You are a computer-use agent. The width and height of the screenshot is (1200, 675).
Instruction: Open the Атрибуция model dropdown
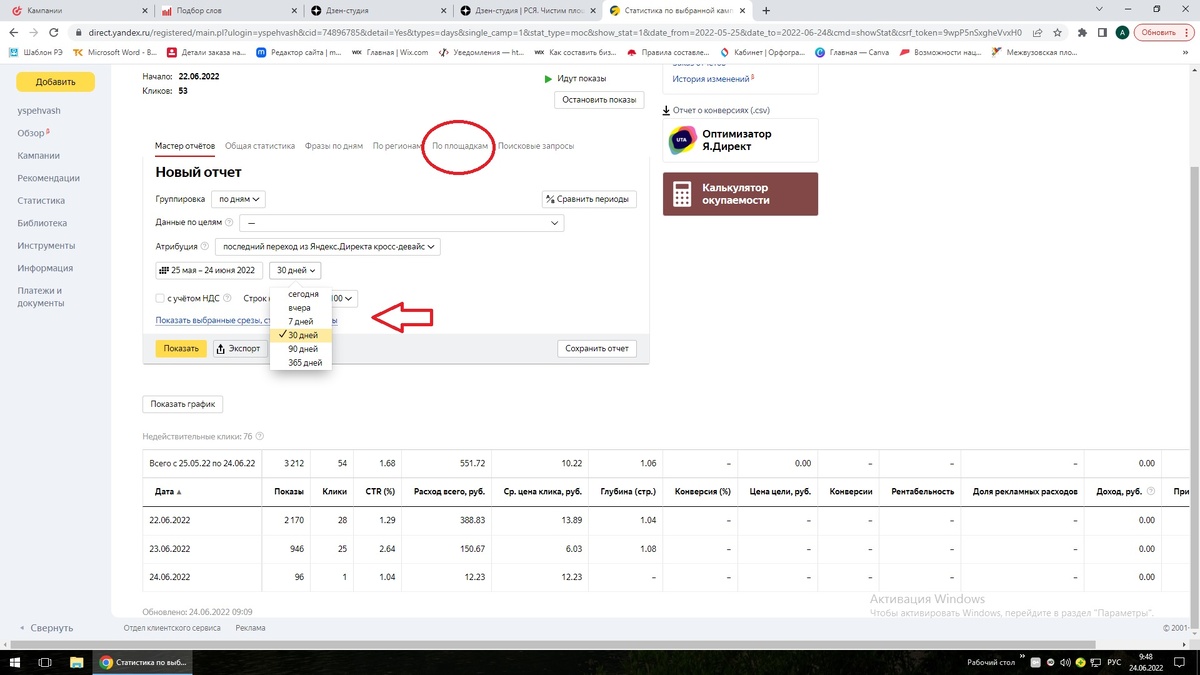[x=328, y=246]
